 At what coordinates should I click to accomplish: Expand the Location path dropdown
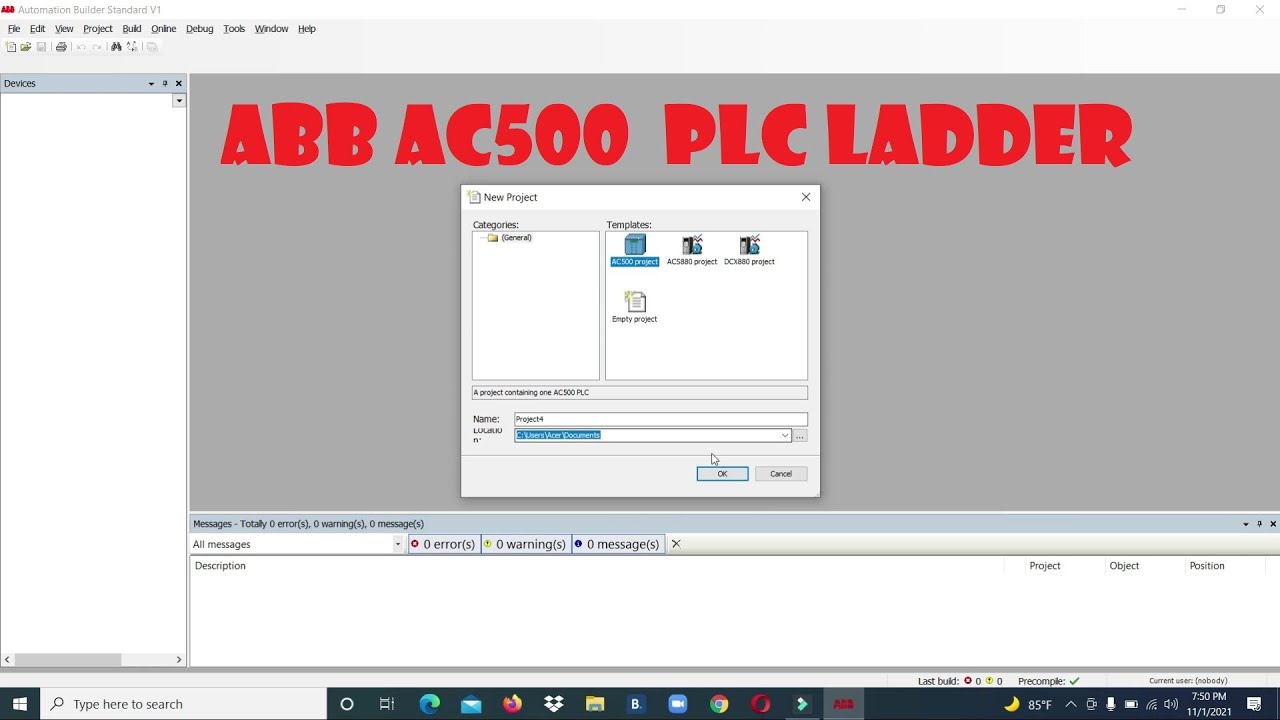(785, 435)
